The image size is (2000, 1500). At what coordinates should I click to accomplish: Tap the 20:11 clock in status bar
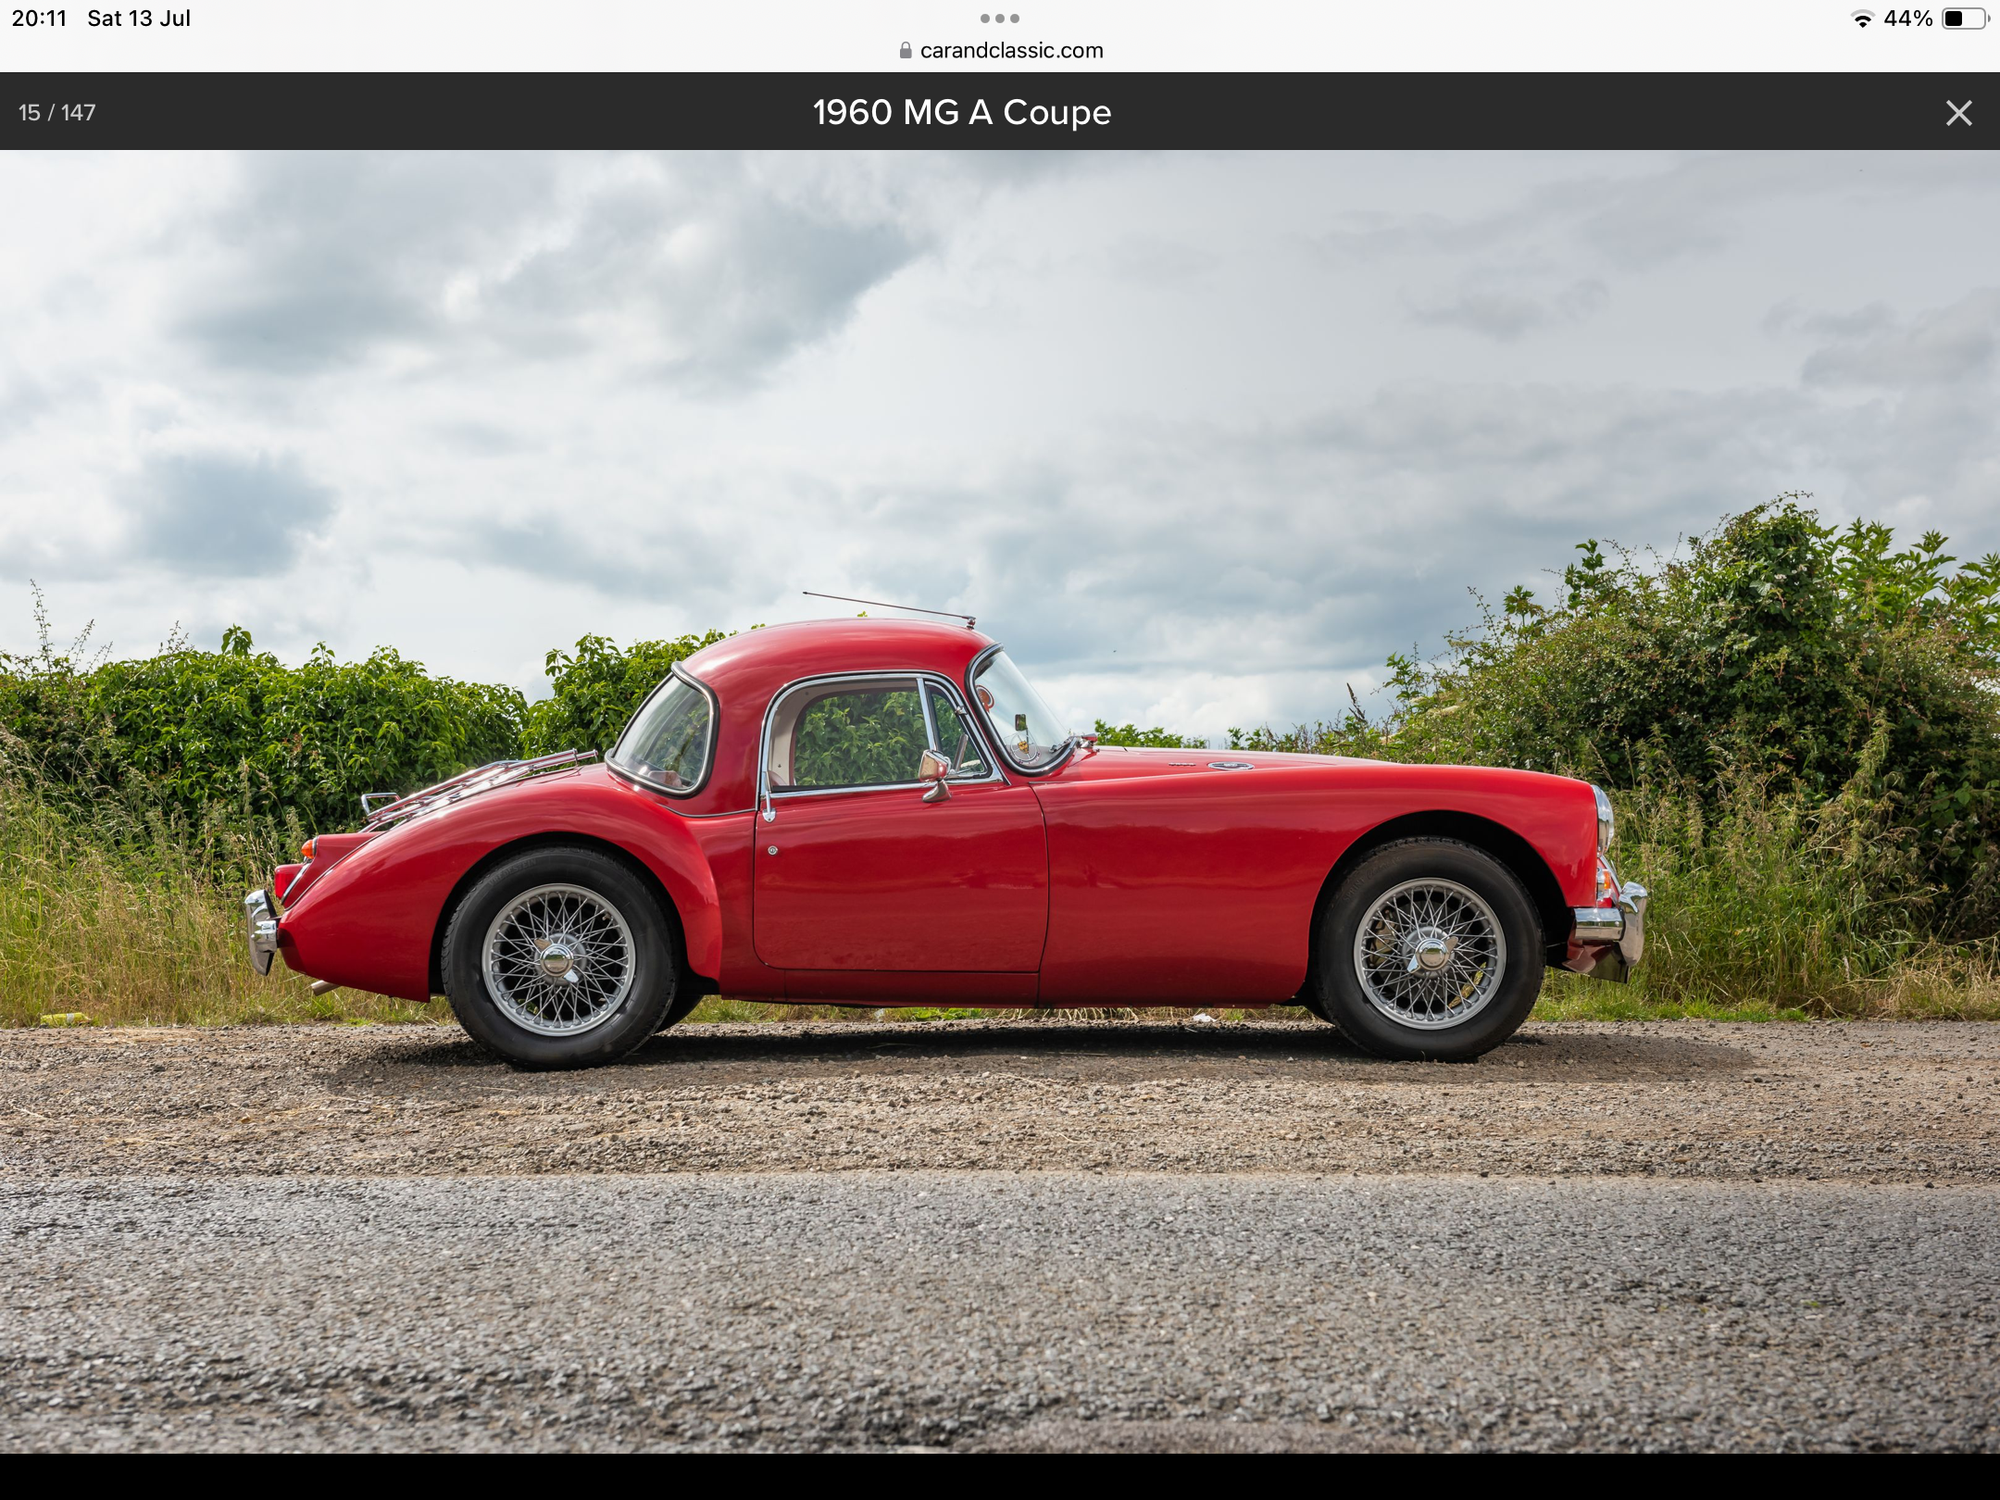(39, 19)
